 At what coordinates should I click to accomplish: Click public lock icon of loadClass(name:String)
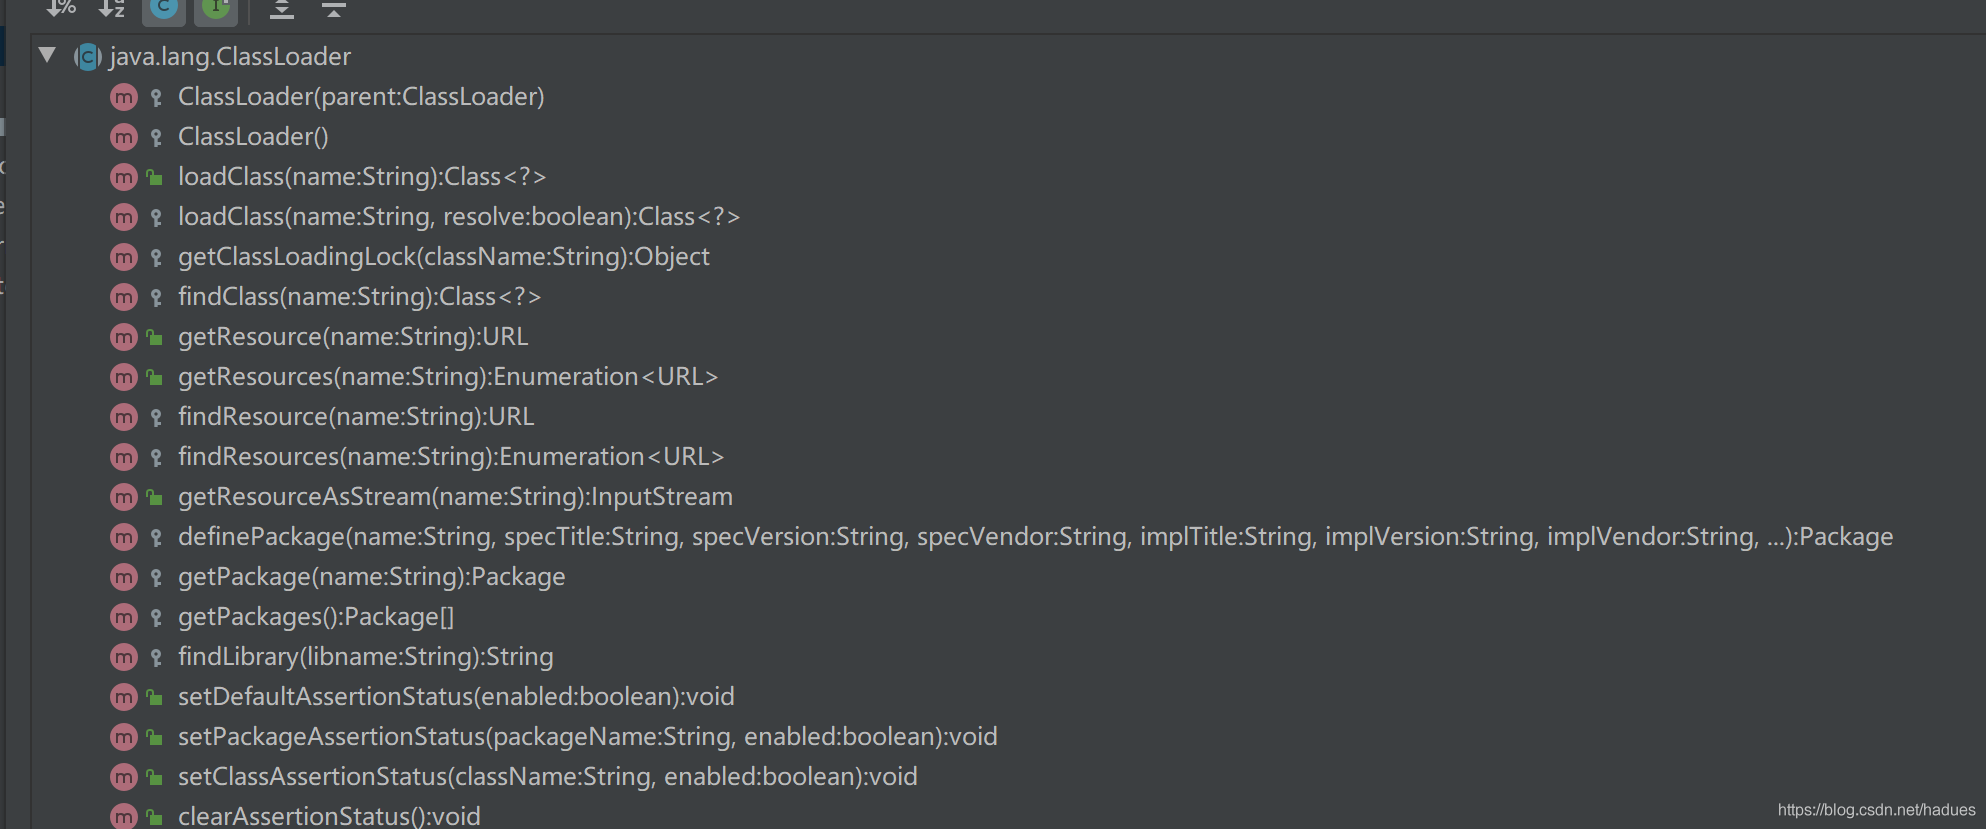click(155, 177)
